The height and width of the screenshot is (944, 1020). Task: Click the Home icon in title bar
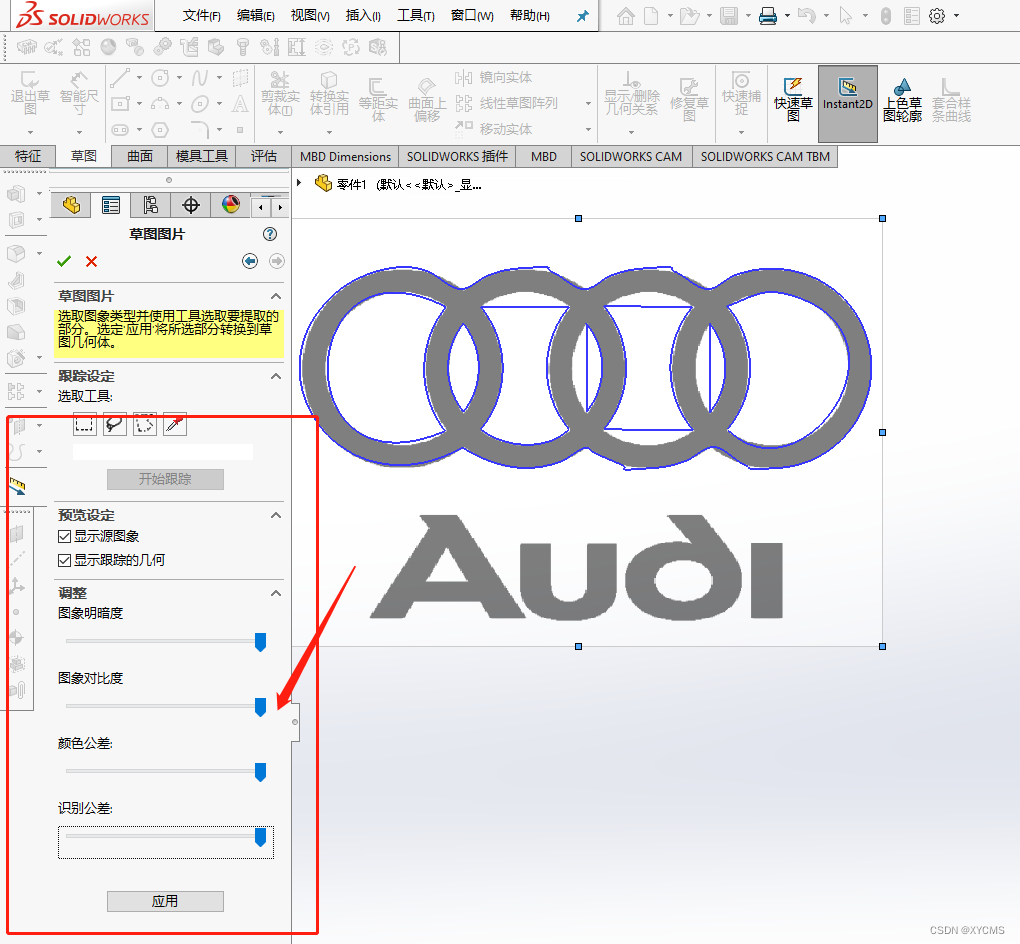pyautogui.click(x=626, y=16)
